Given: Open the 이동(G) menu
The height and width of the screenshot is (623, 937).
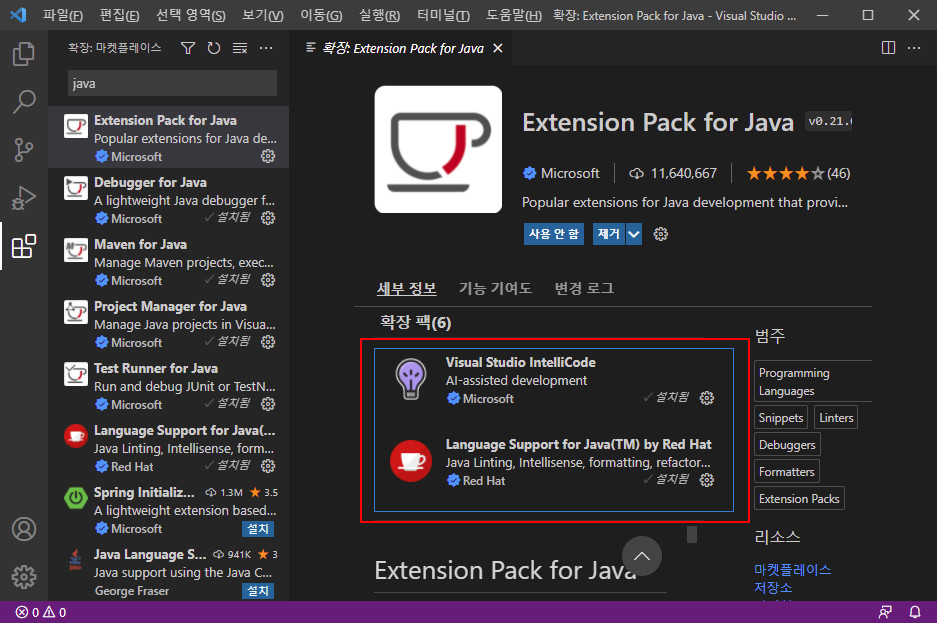Looking at the screenshot, I should click(x=321, y=16).
